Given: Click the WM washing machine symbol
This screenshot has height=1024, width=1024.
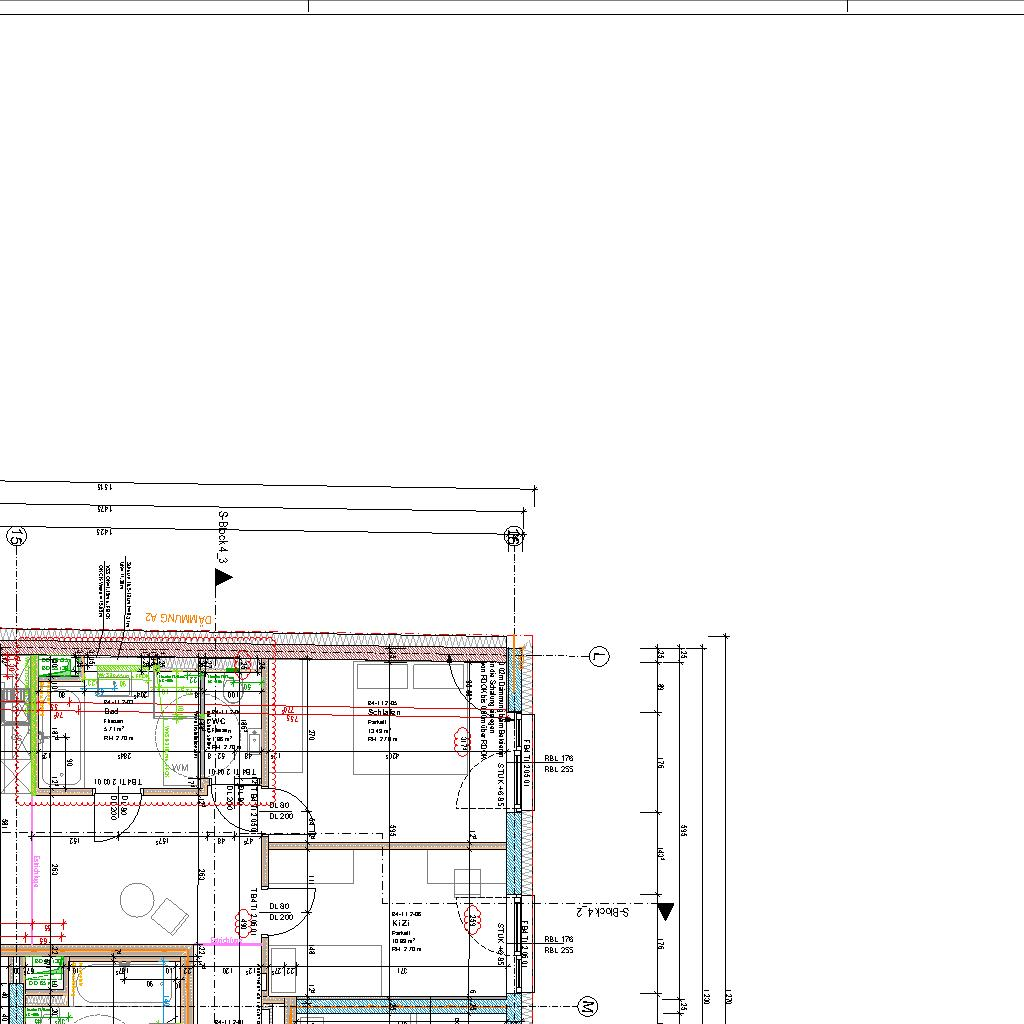Looking at the screenshot, I should tap(180, 768).
